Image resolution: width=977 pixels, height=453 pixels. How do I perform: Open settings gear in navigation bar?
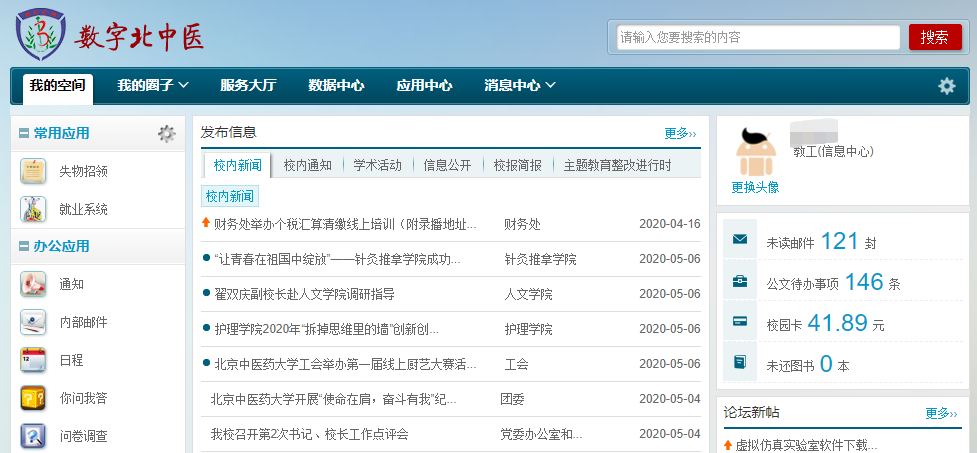point(946,86)
